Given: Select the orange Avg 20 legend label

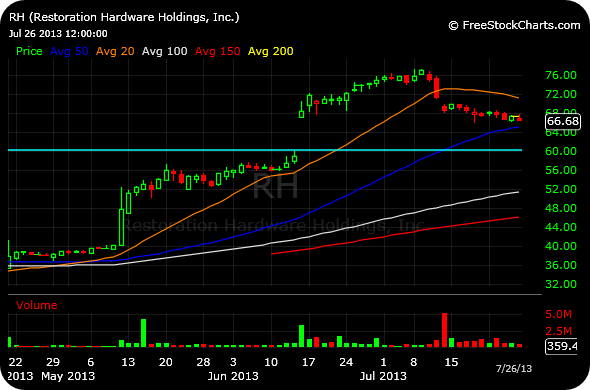Looking at the screenshot, I should pyautogui.click(x=115, y=51).
